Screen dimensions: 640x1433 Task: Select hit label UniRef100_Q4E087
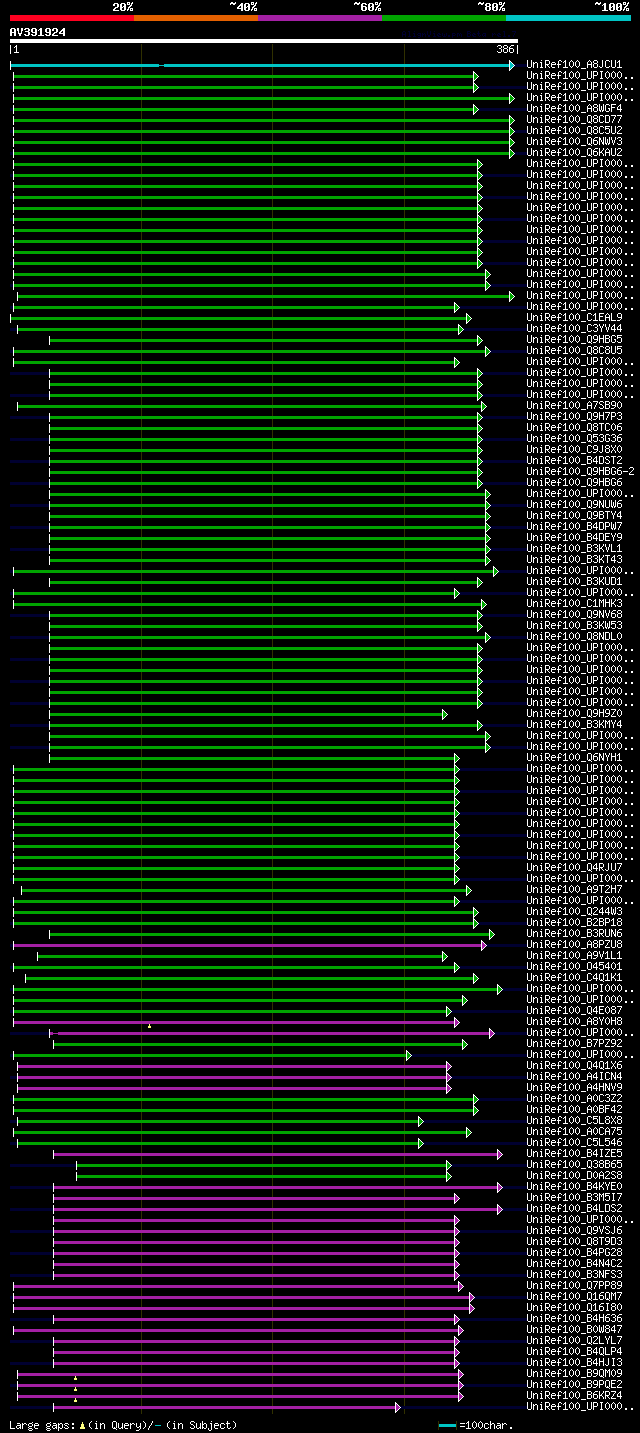coord(575,1011)
